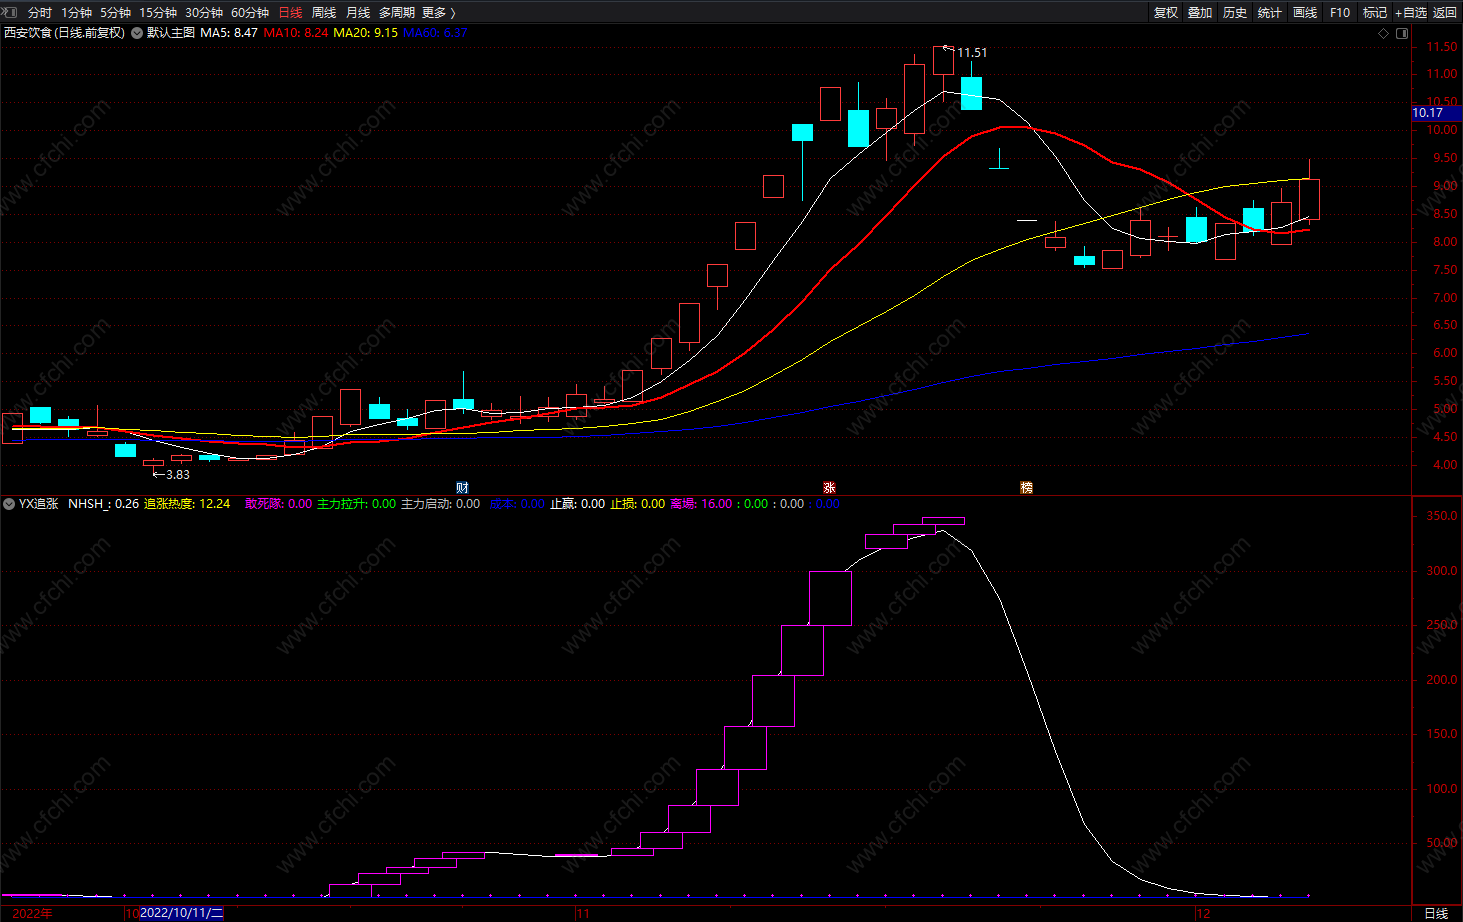Select the 5分钟 period tab

tap(115, 13)
